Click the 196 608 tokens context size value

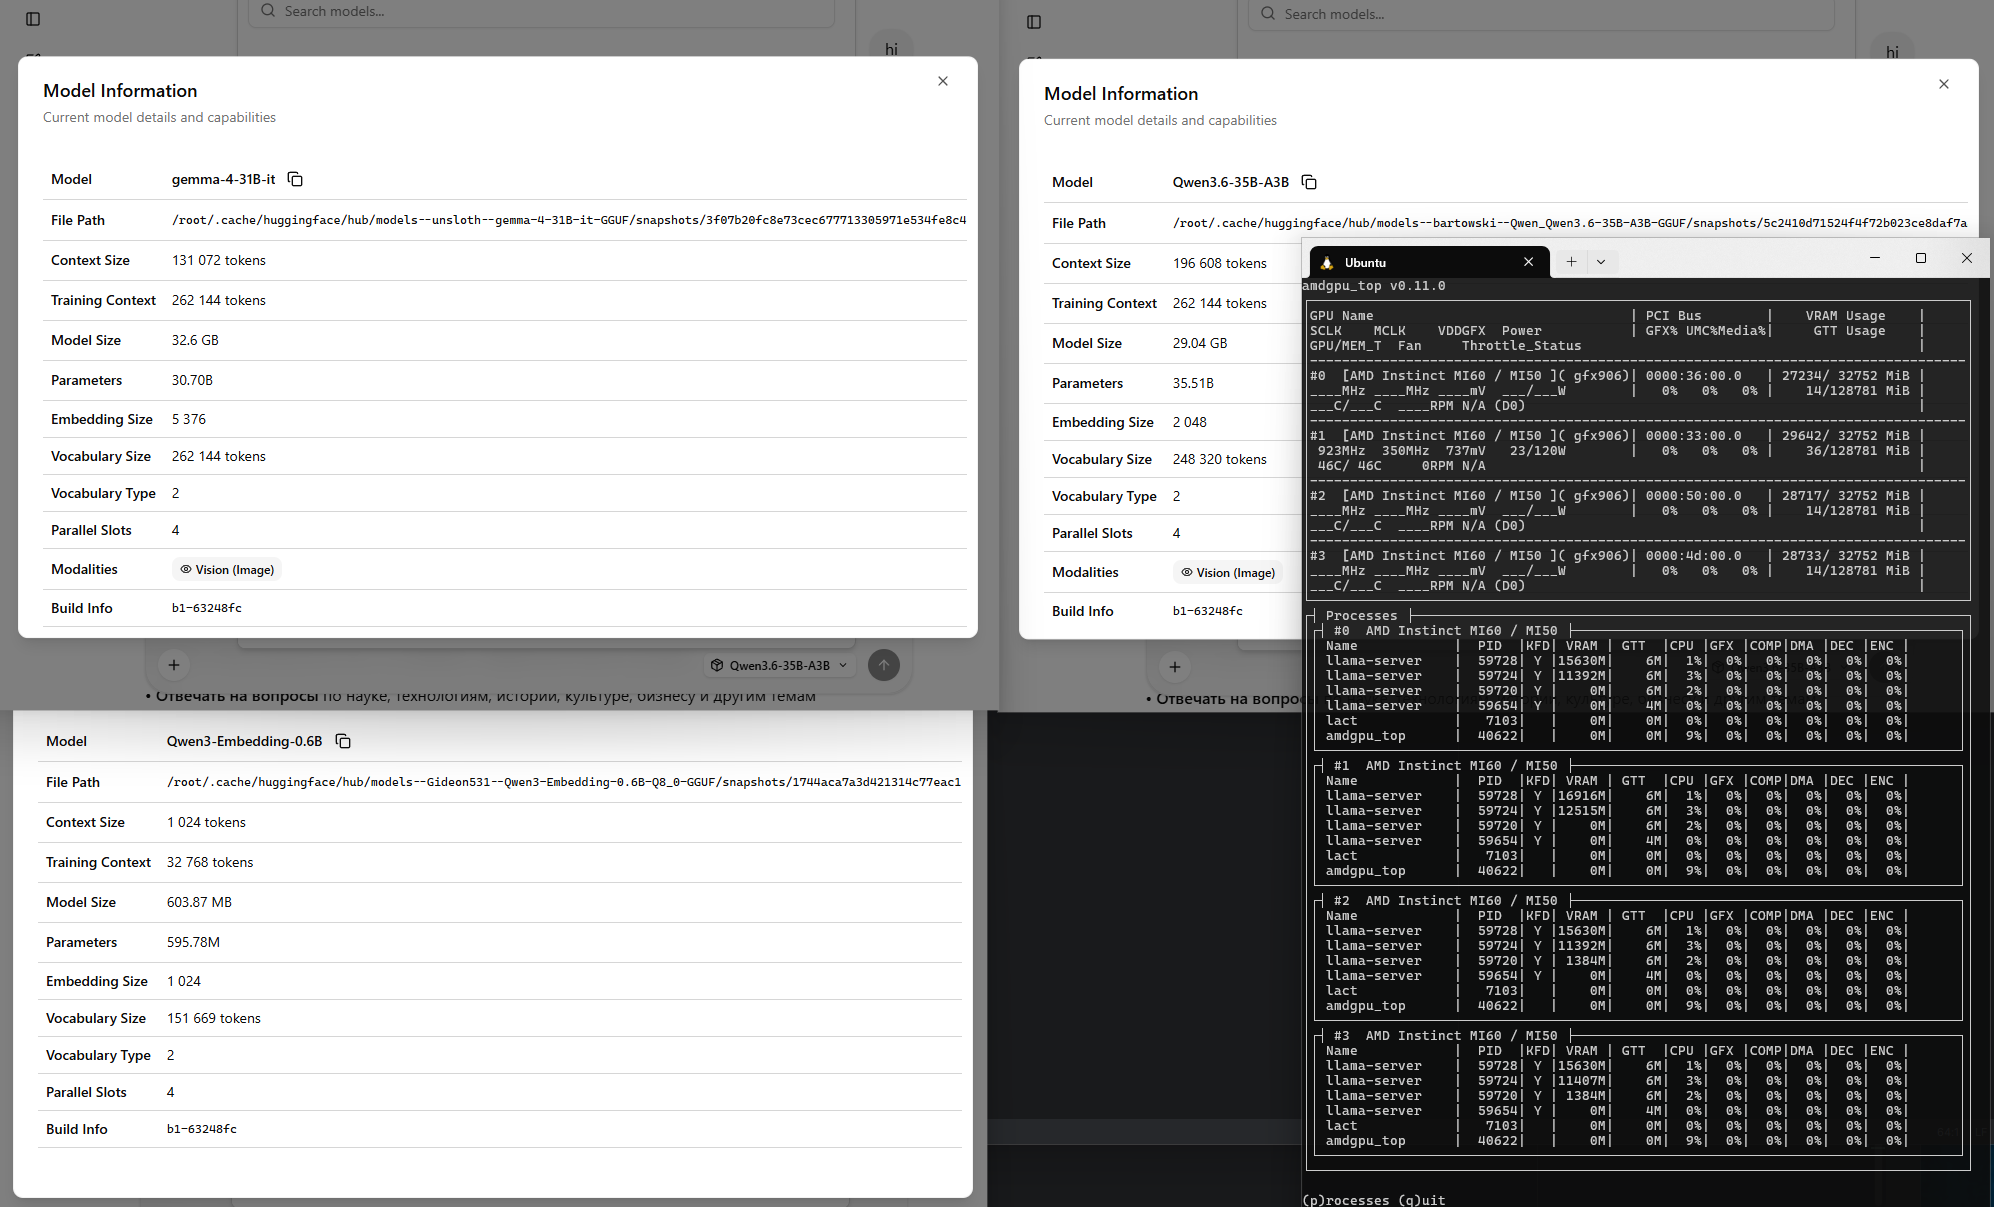coord(1220,263)
